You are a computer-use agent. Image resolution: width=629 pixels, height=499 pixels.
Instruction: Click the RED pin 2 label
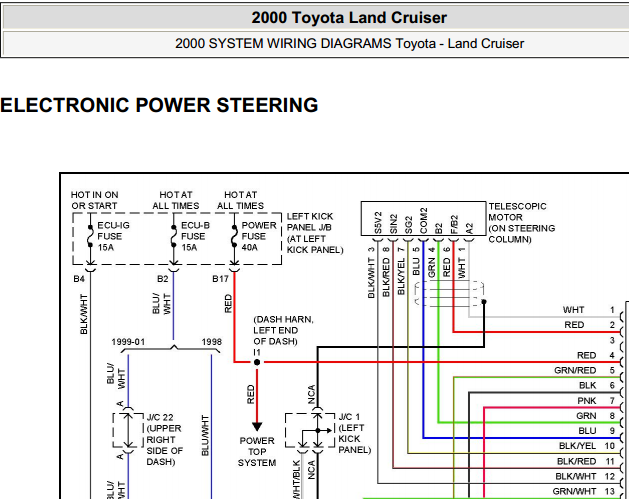click(x=574, y=325)
